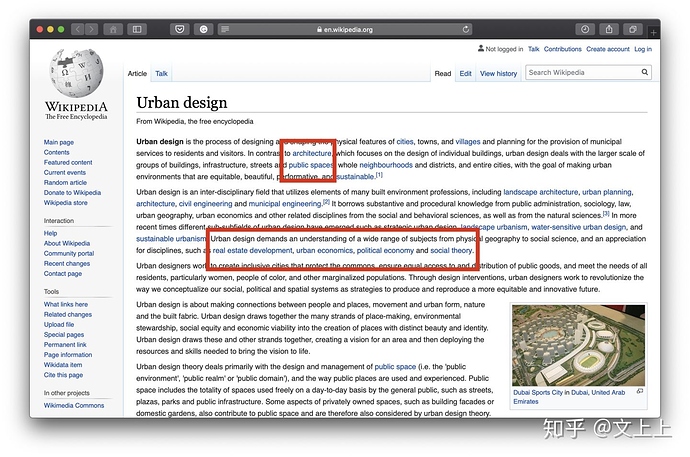The image size is (690, 457).
Task: Open Random article
Action: pos(65,183)
